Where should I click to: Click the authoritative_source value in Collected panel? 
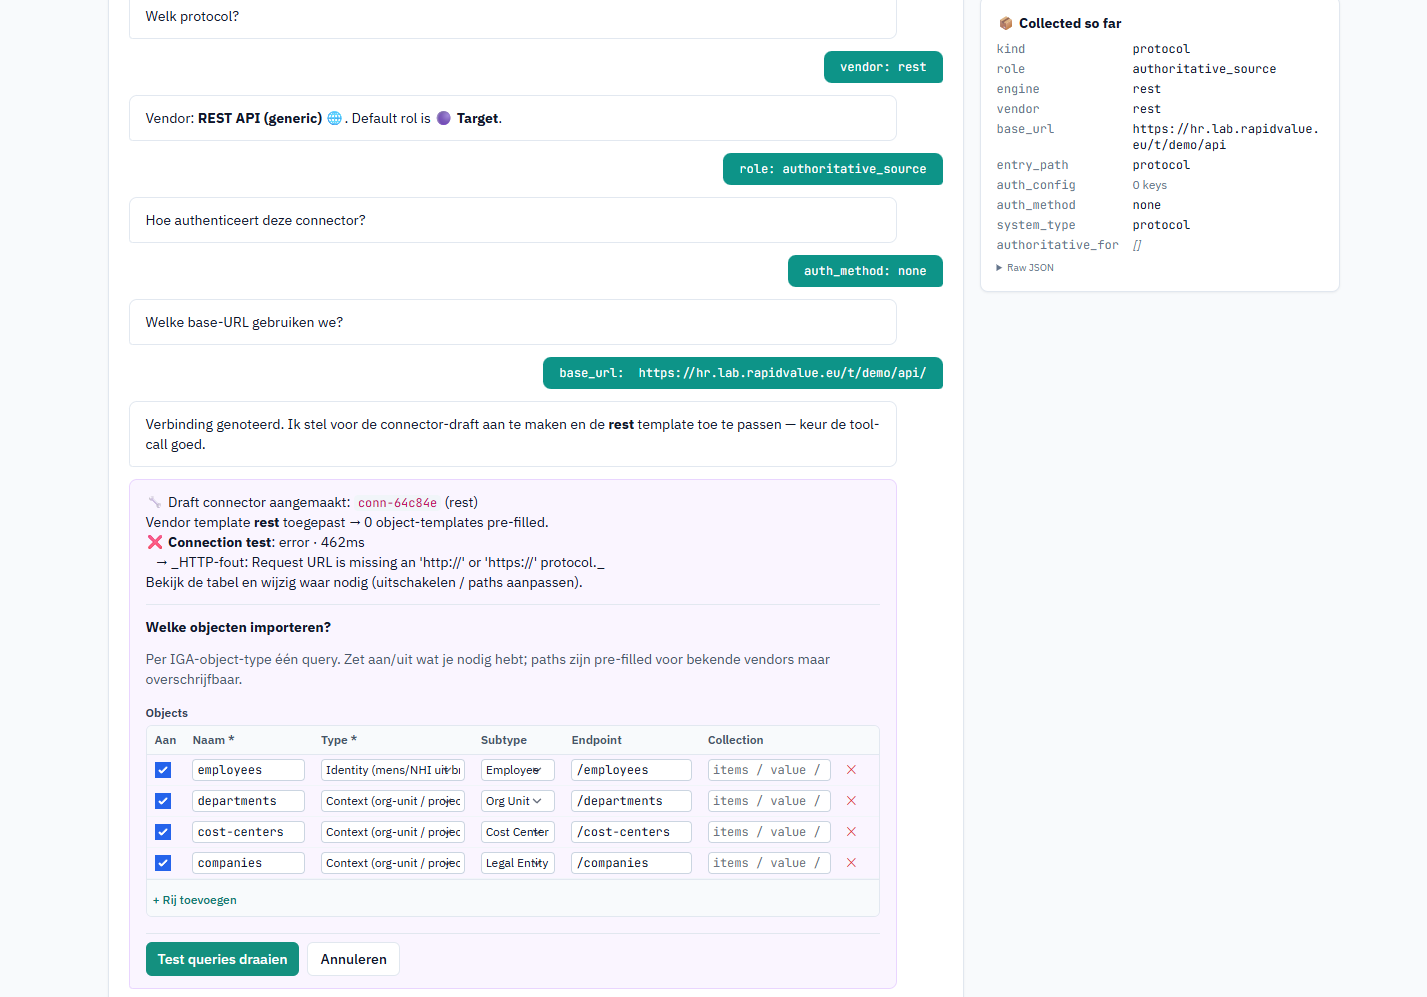[1204, 69]
